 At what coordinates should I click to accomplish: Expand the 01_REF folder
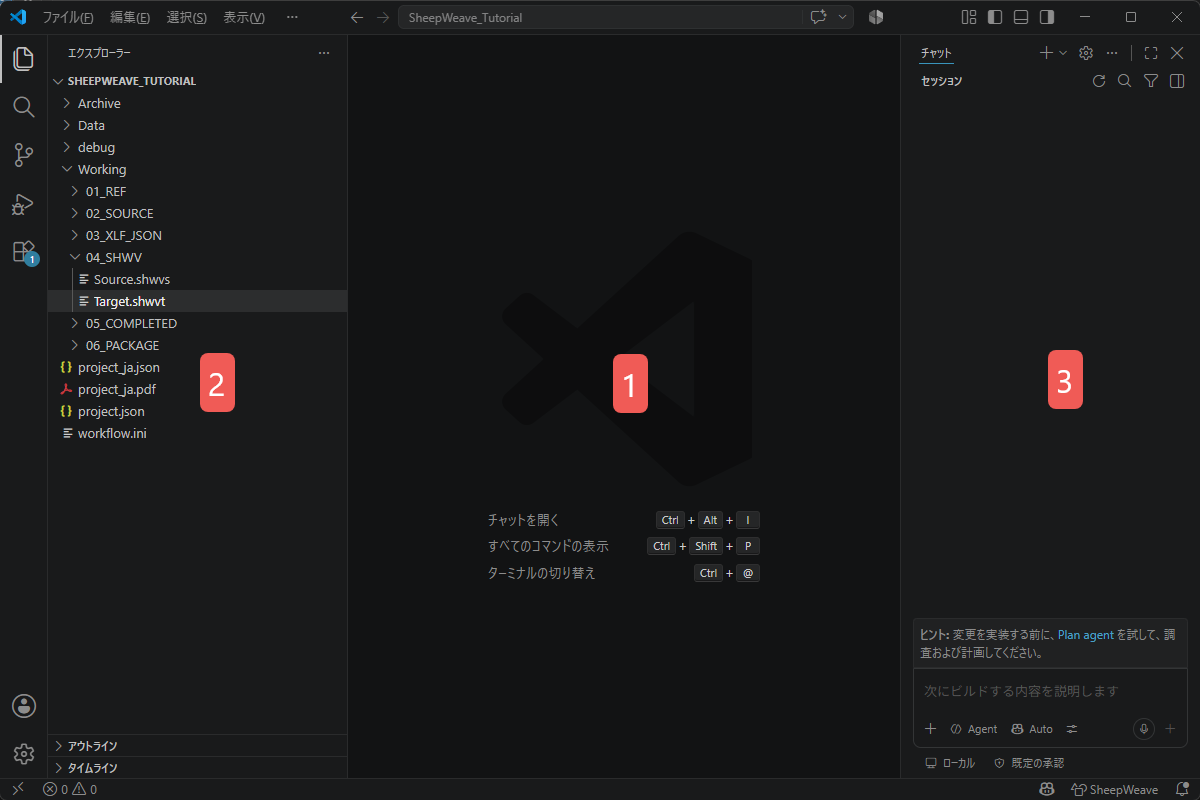pyautogui.click(x=197, y=191)
